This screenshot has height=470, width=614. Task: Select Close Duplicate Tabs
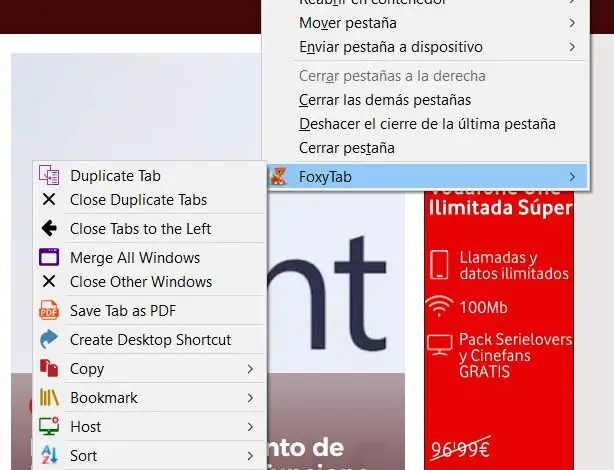tap(150, 200)
